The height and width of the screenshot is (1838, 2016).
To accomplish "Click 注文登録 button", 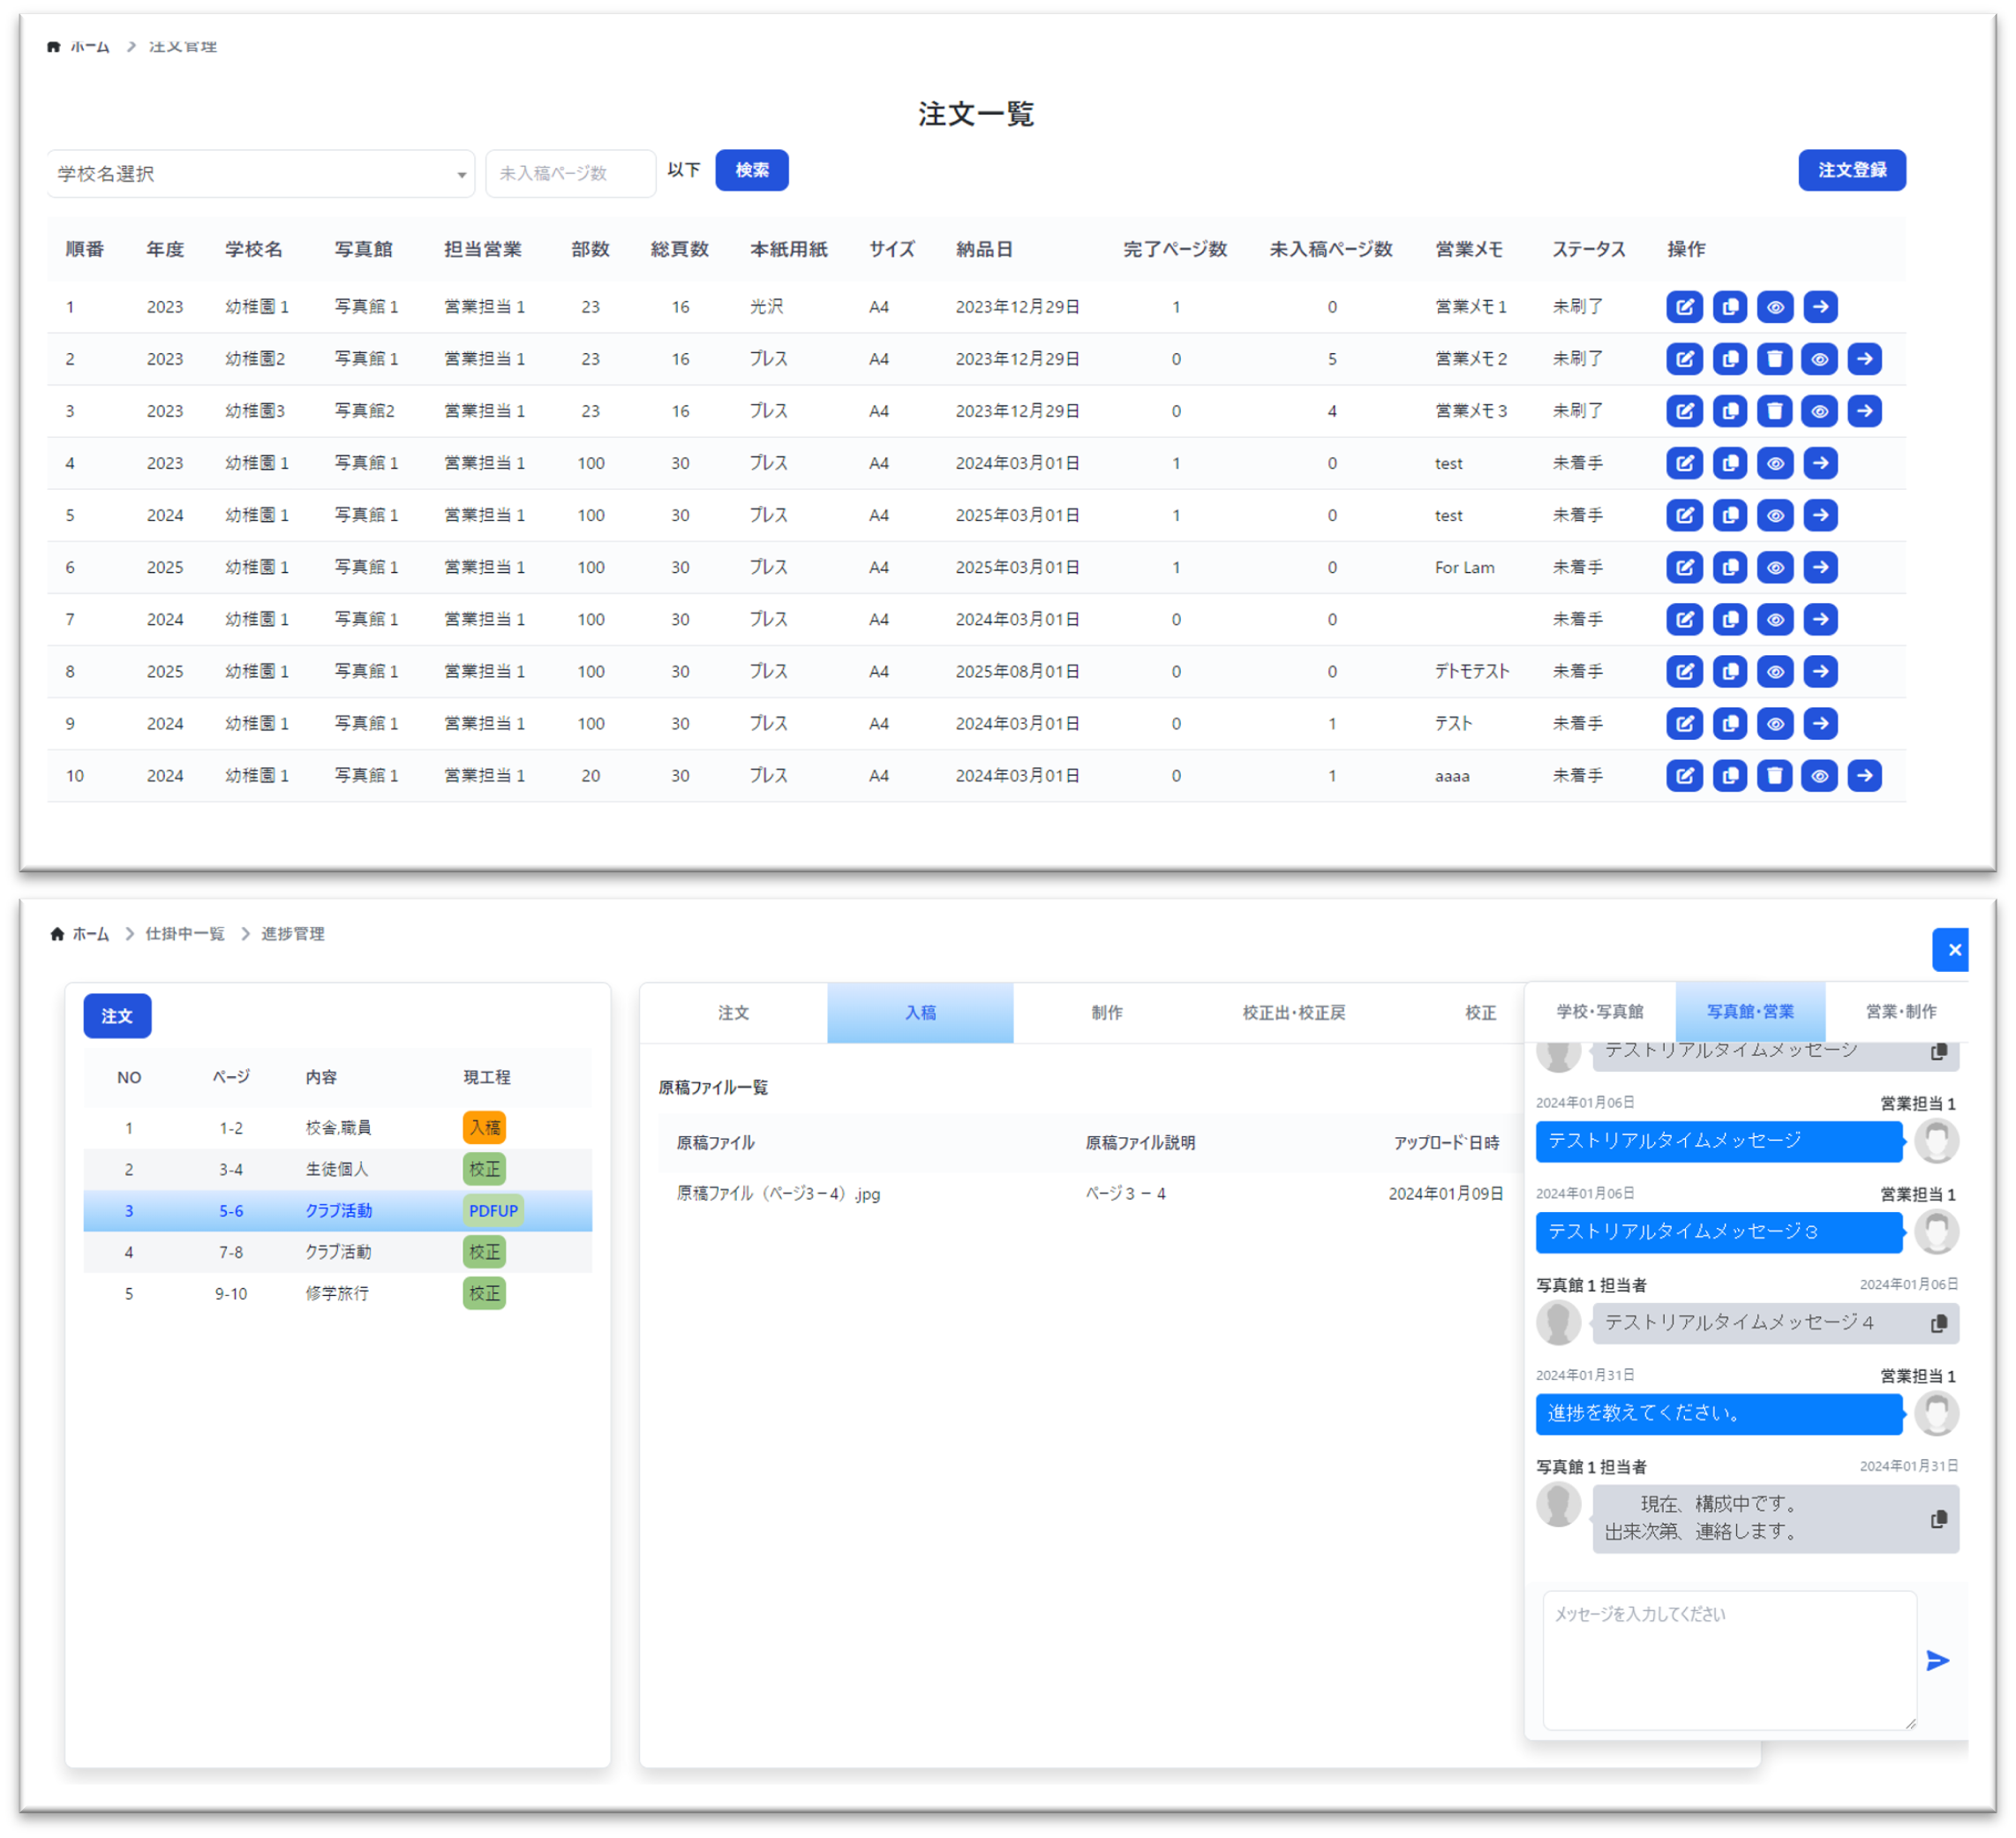I will 1851,170.
